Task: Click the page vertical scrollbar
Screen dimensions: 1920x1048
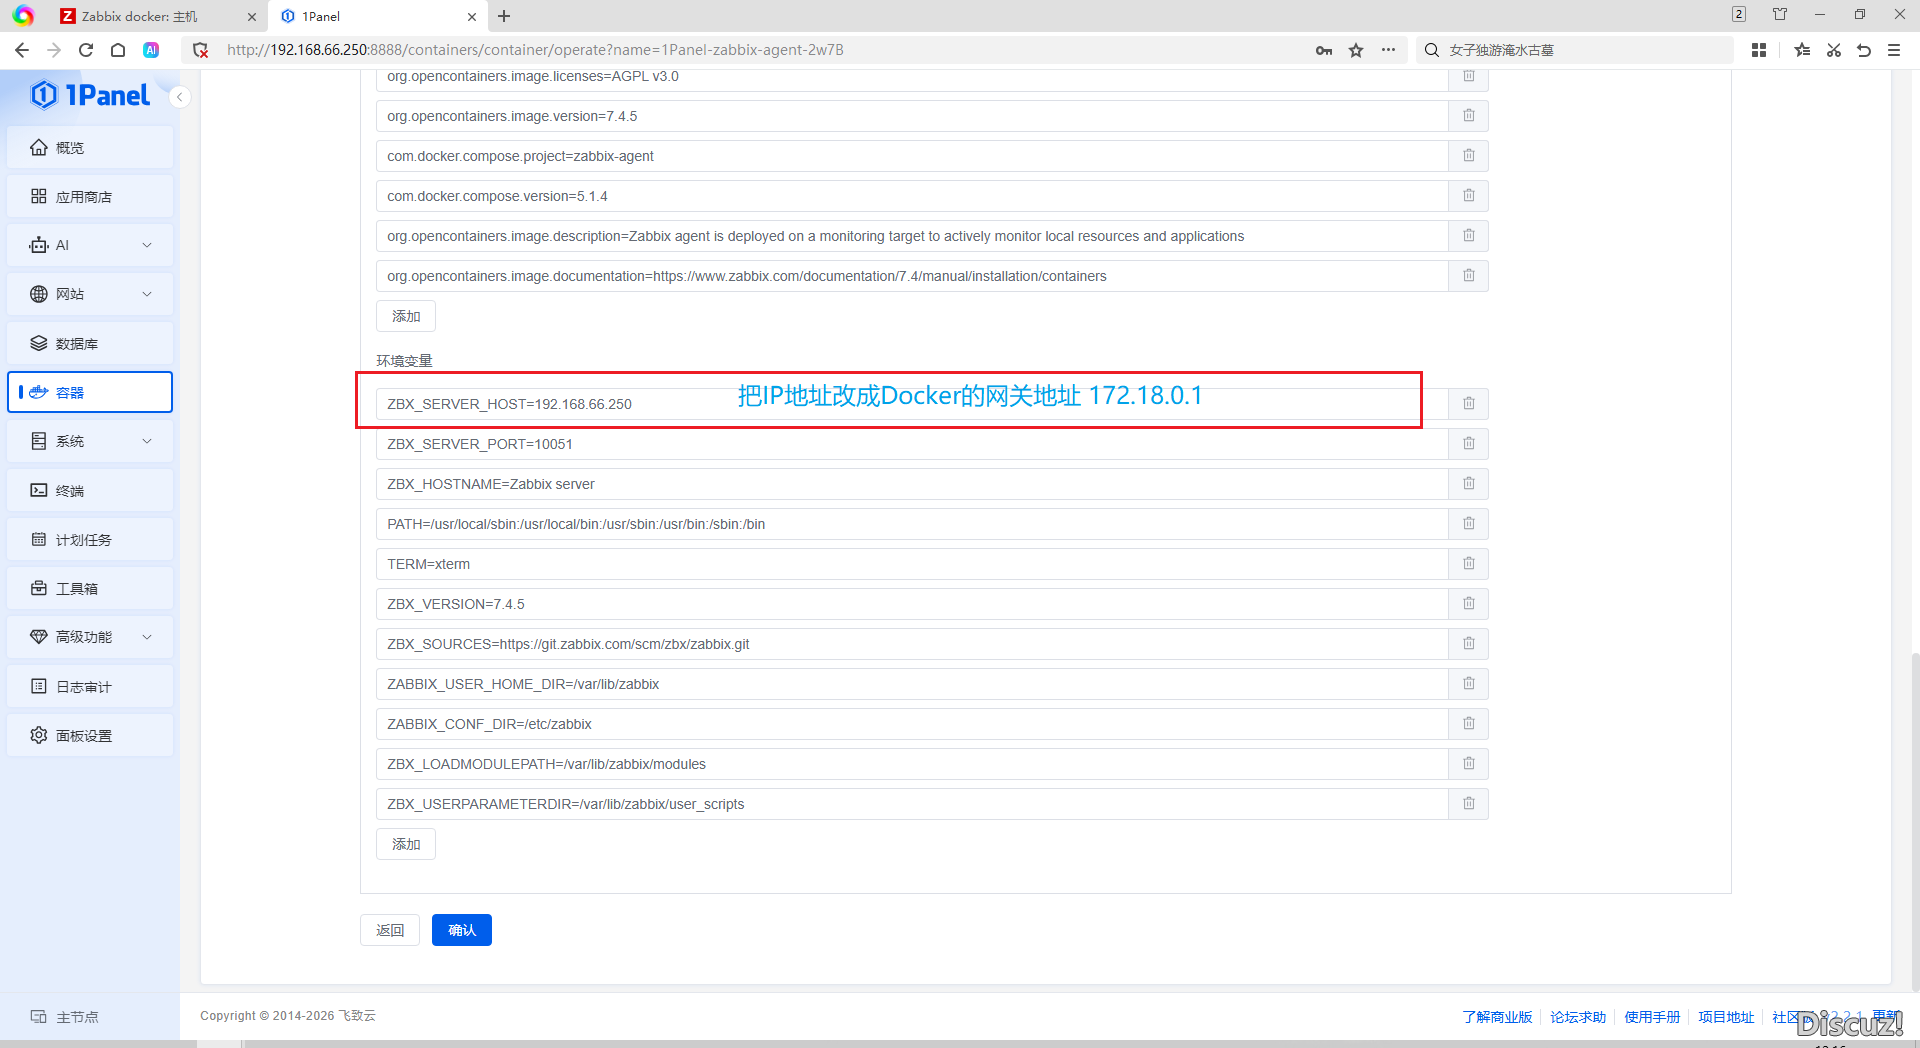Action: coord(1915,820)
